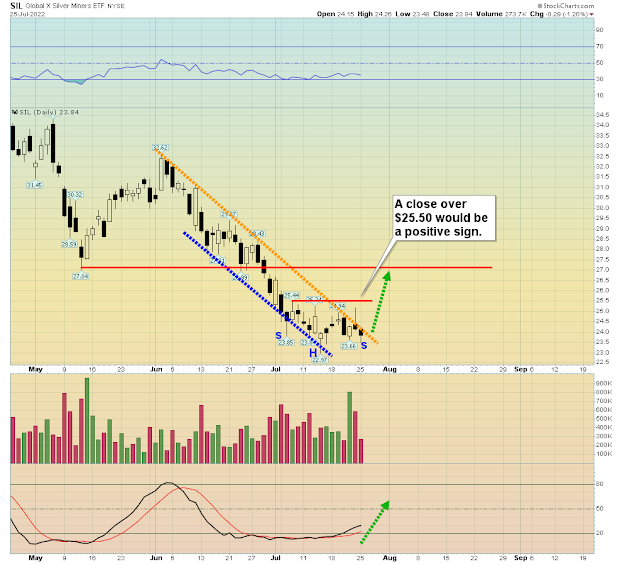Click the Open 24.15 value
Viewport: 622px width, 564px height.
tap(334, 14)
